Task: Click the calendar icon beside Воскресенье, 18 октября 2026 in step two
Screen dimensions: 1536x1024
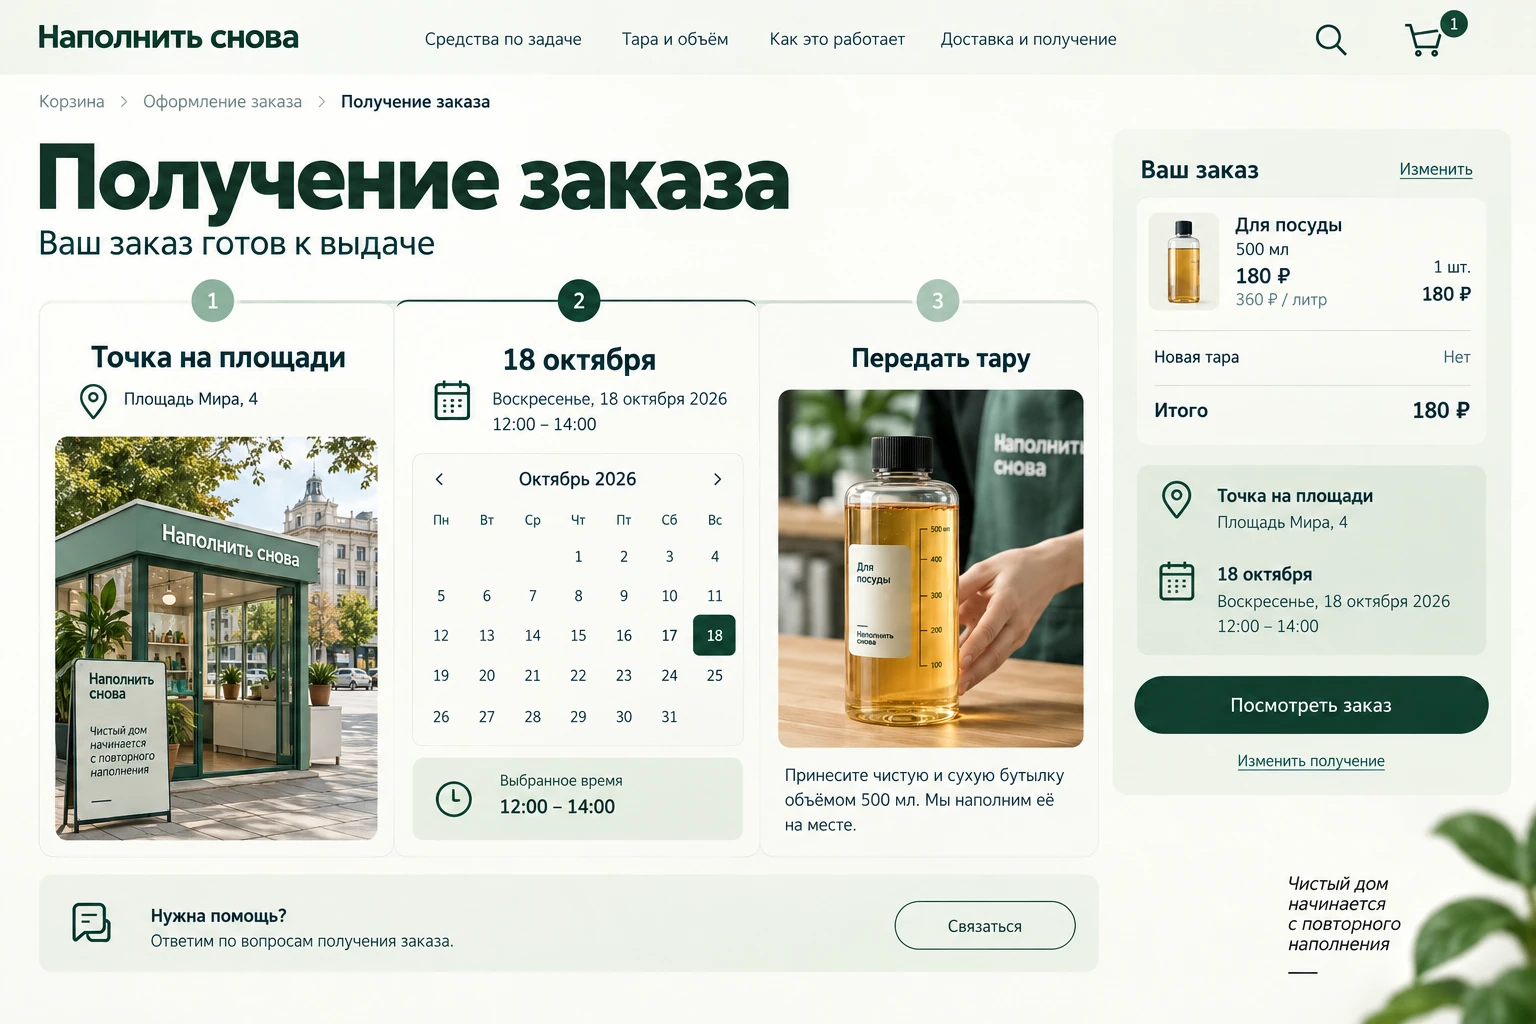Action: [452, 400]
